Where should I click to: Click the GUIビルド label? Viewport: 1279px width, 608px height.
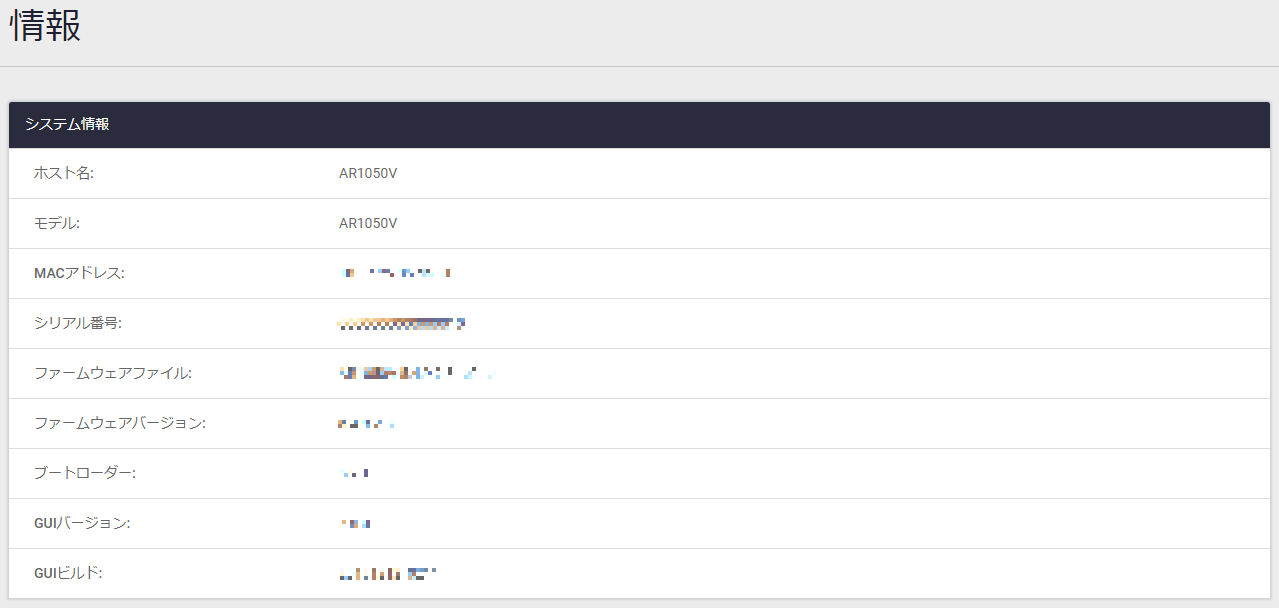click(68, 573)
